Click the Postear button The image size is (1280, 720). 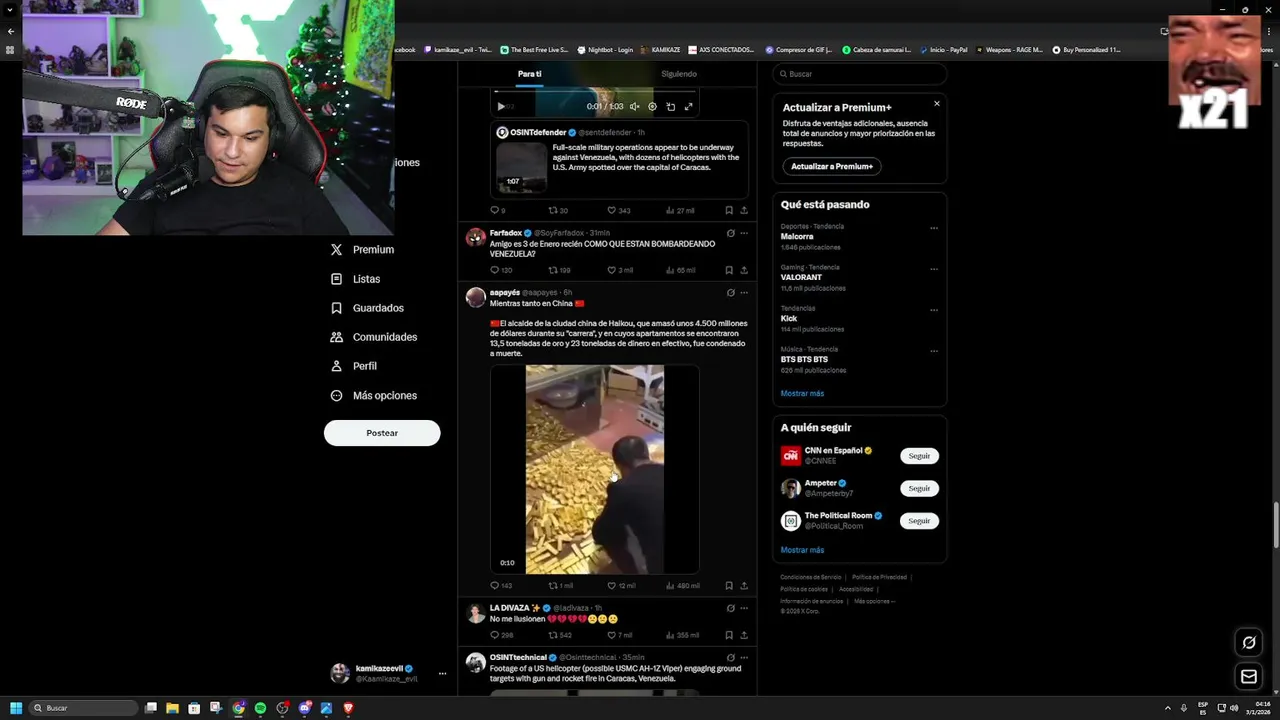click(x=382, y=433)
